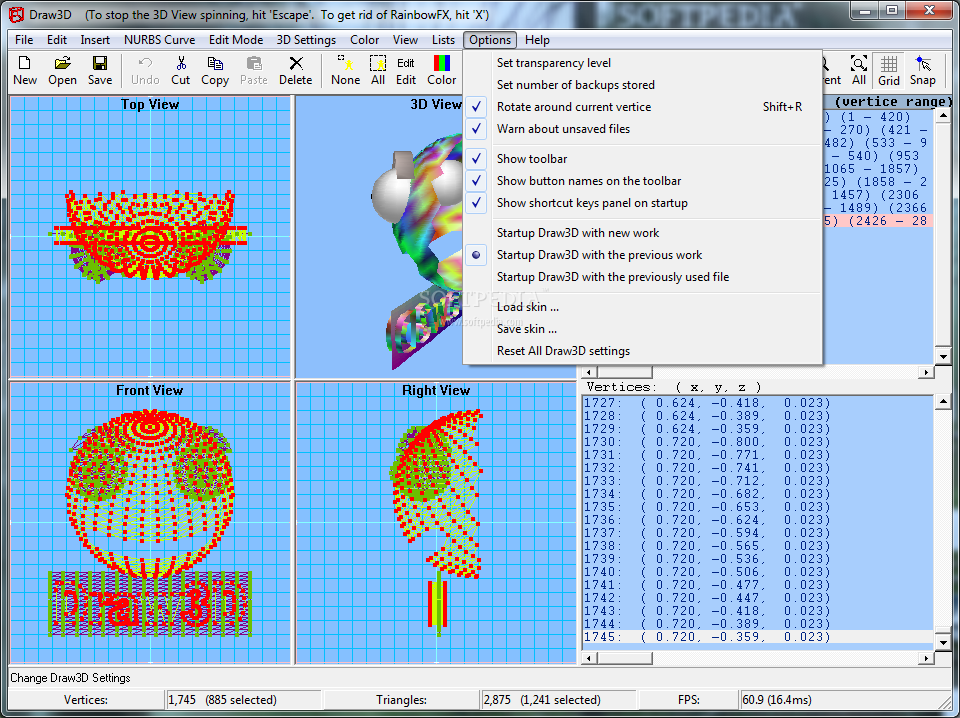This screenshot has width=960, height=718.
Task: Click object list horizontal scroll right arrow
Action: point(926,372)
